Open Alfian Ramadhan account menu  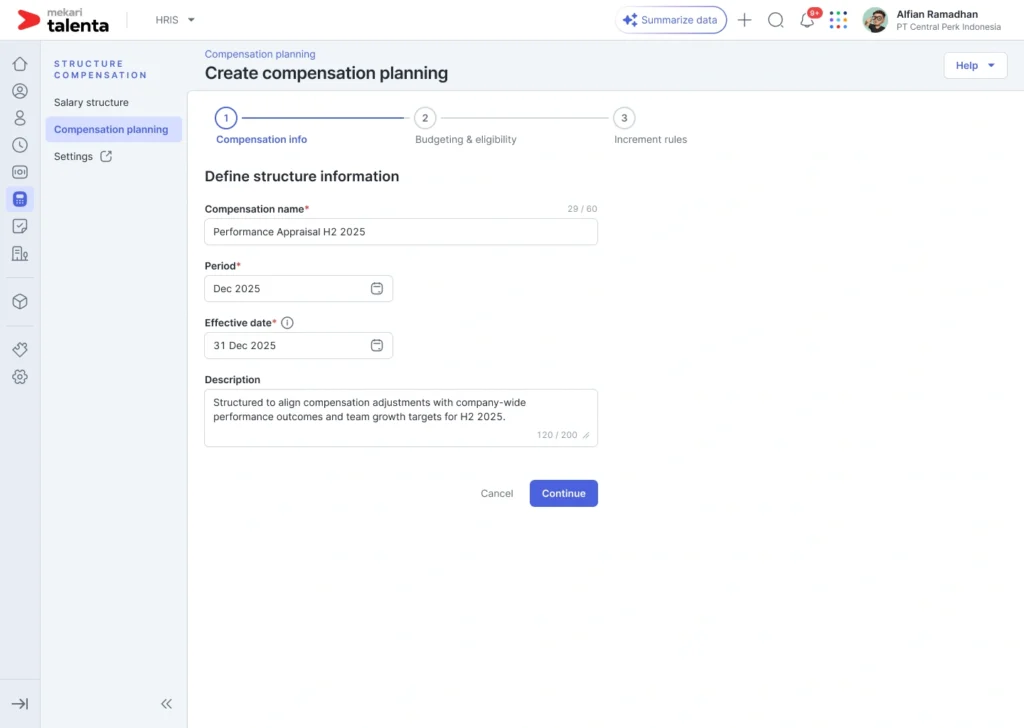(x=932, y=20)
